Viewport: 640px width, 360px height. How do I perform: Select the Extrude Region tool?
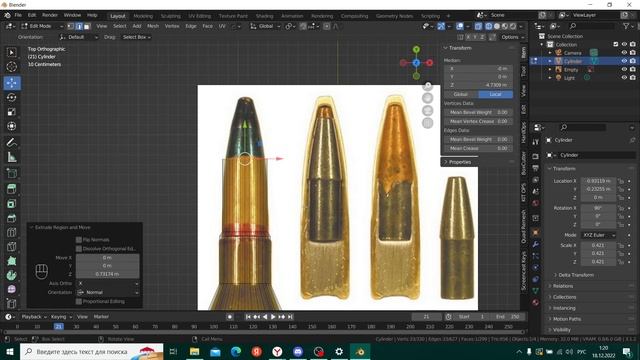pos(11,189)
